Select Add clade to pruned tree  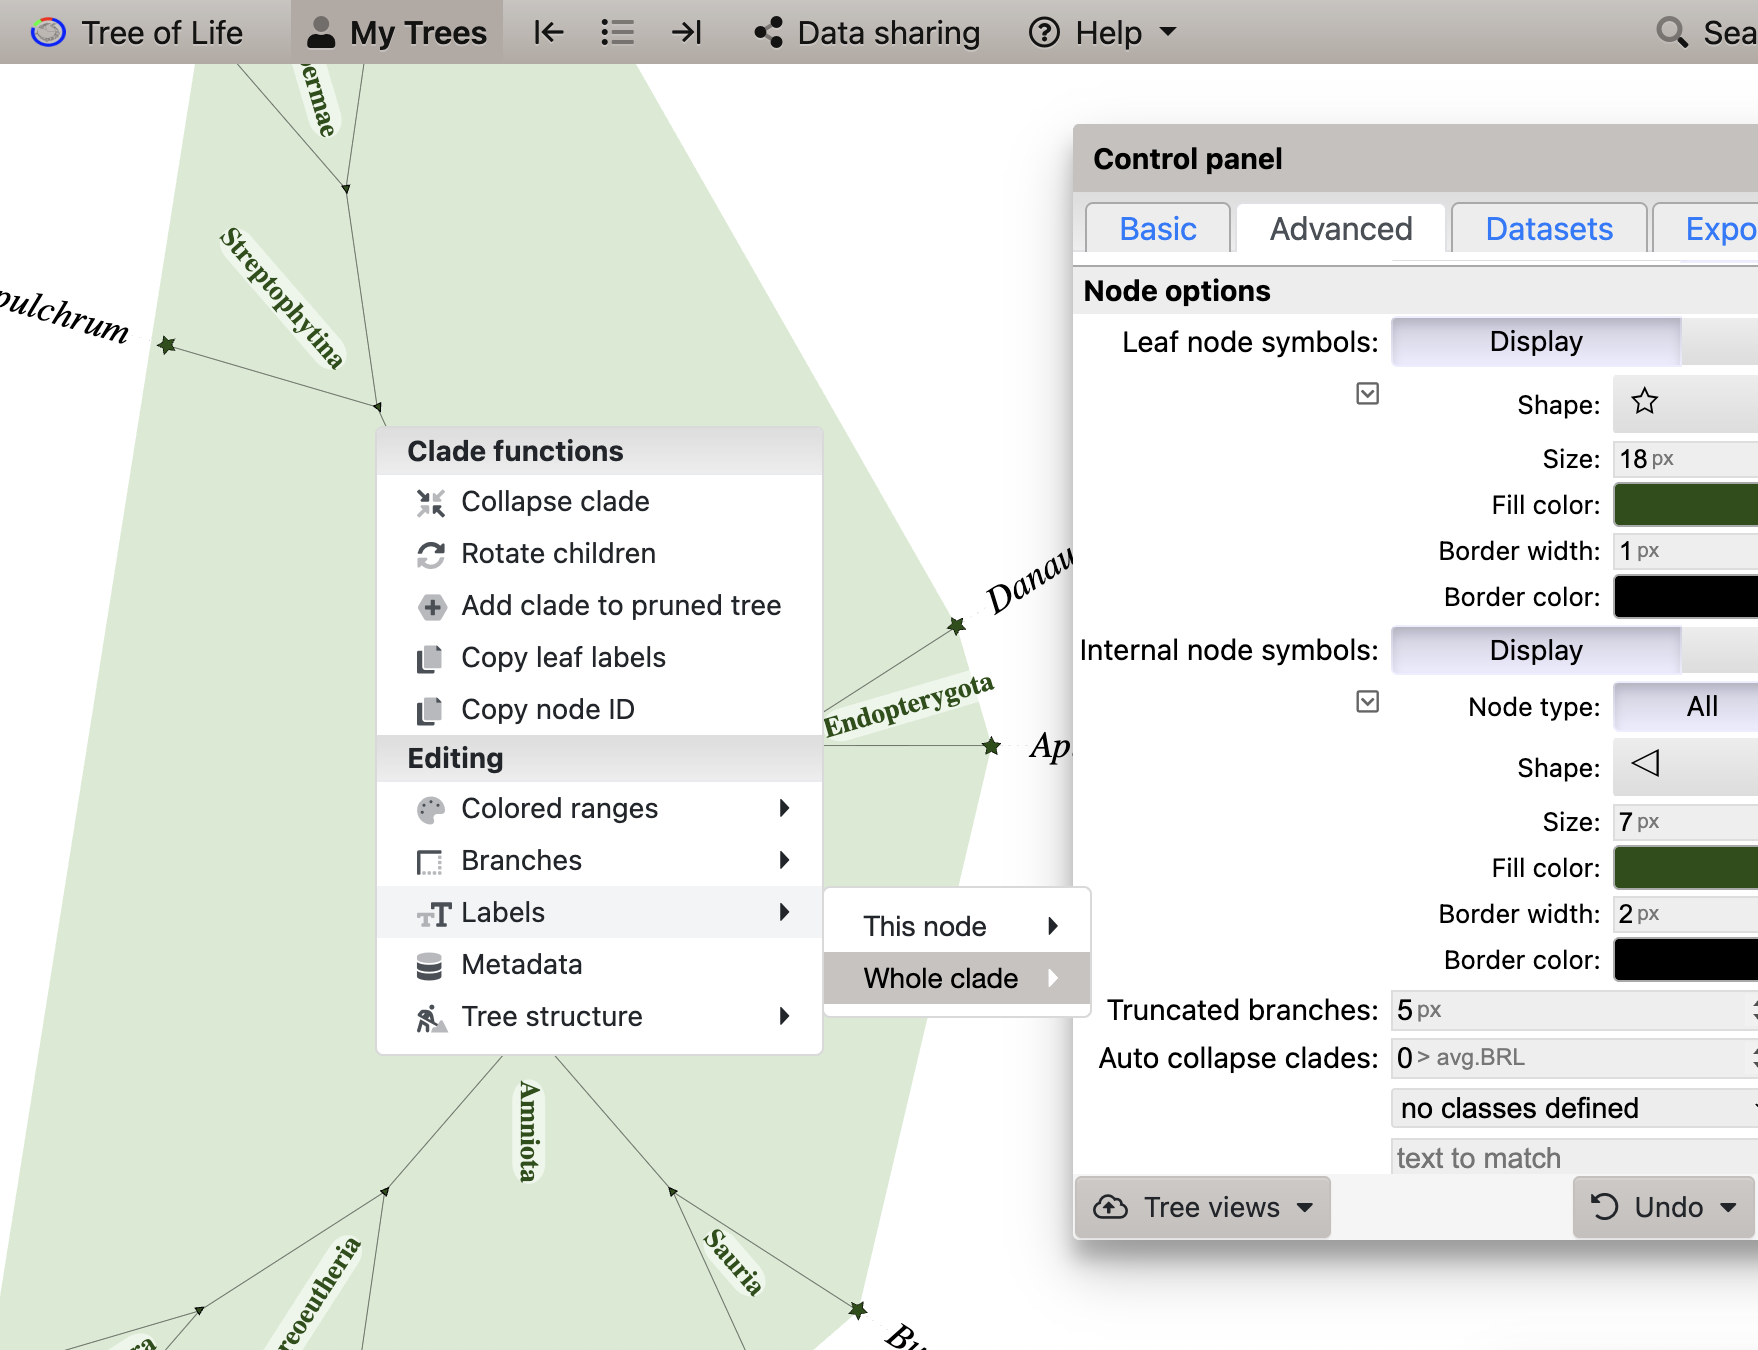(599, 605)
